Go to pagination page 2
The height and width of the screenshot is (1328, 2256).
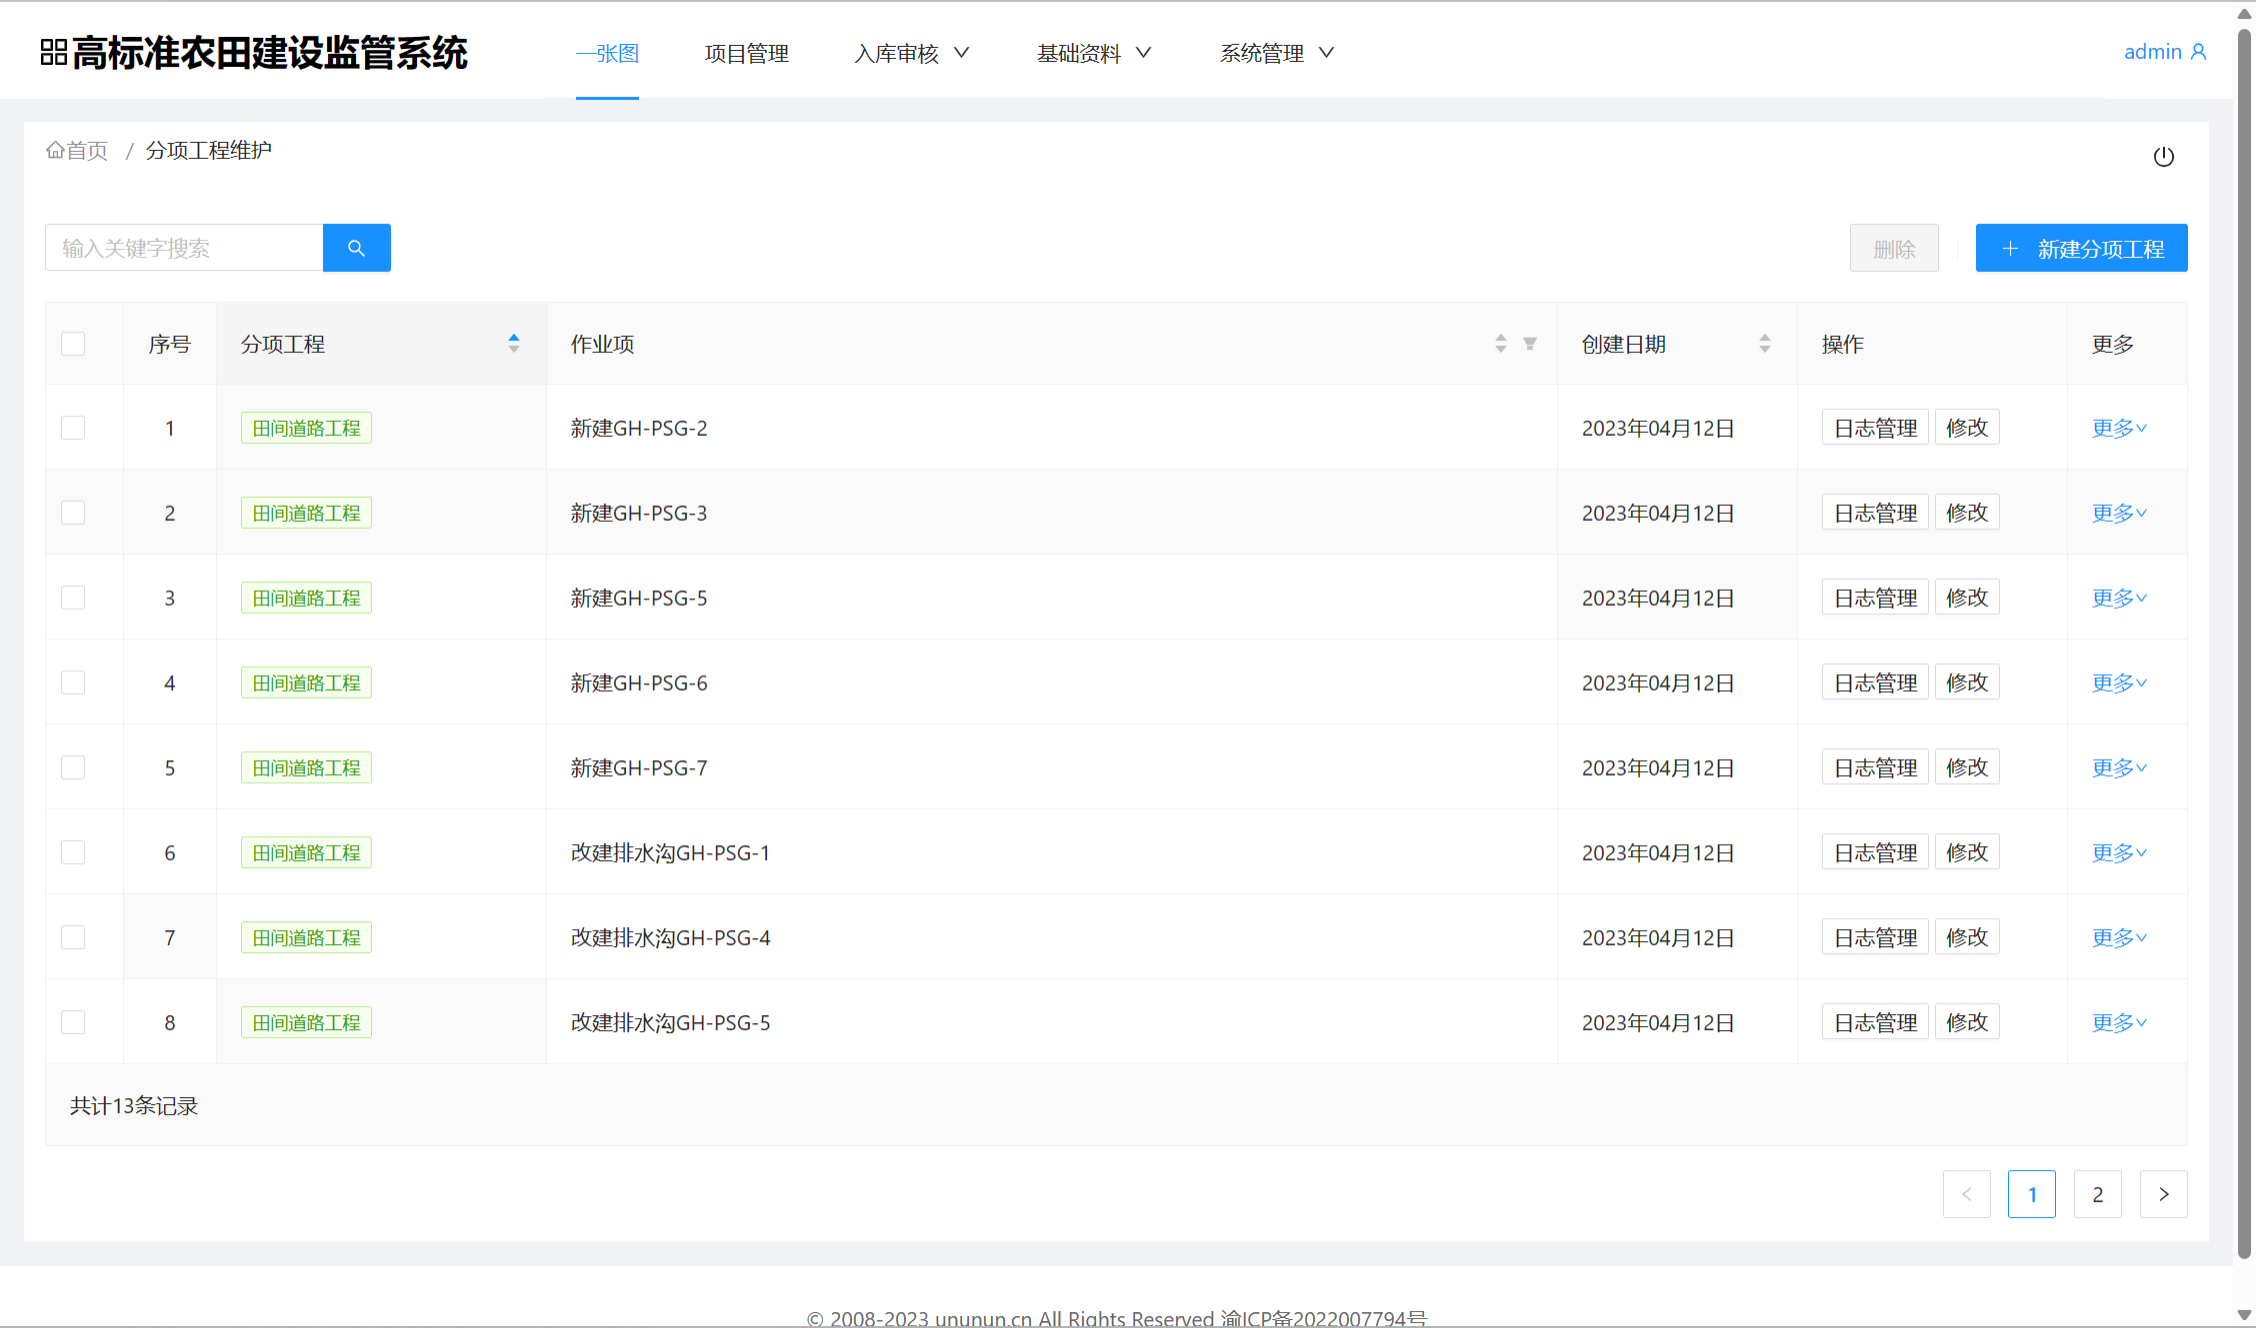click(x=2098, y=1194)
